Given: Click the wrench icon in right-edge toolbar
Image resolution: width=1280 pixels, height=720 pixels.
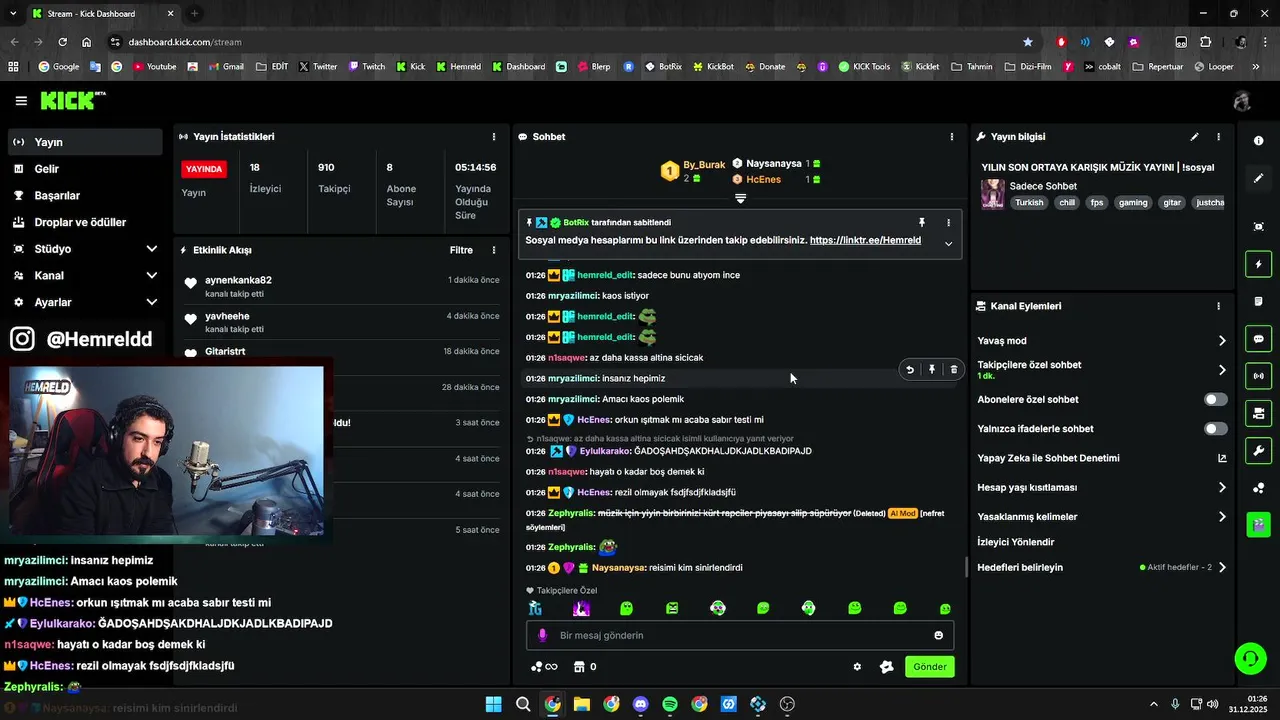Looking at the screenshot, I should point(1258,450).
